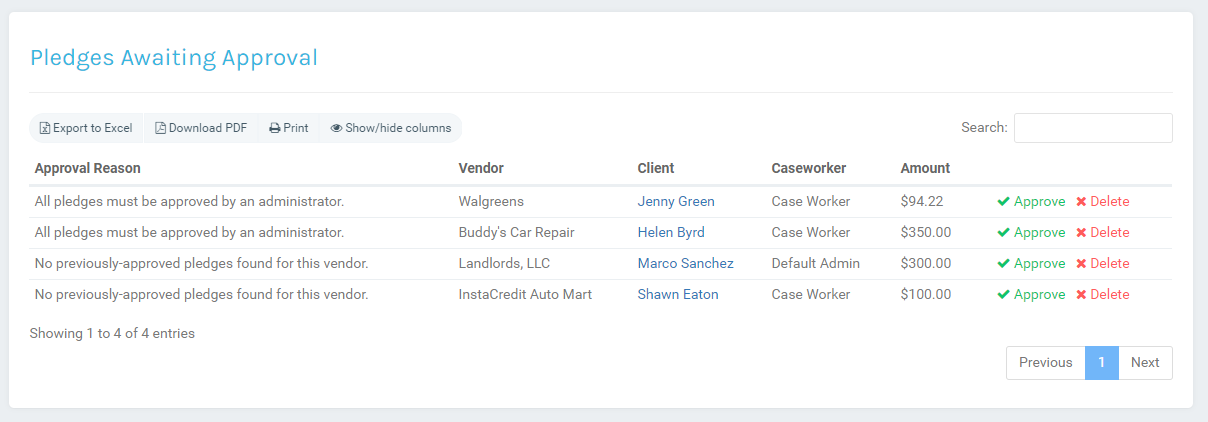The height and width of the screenshot is (422, 1208).
Task: Click the Export to Excel button
Action: click(86, 128)
